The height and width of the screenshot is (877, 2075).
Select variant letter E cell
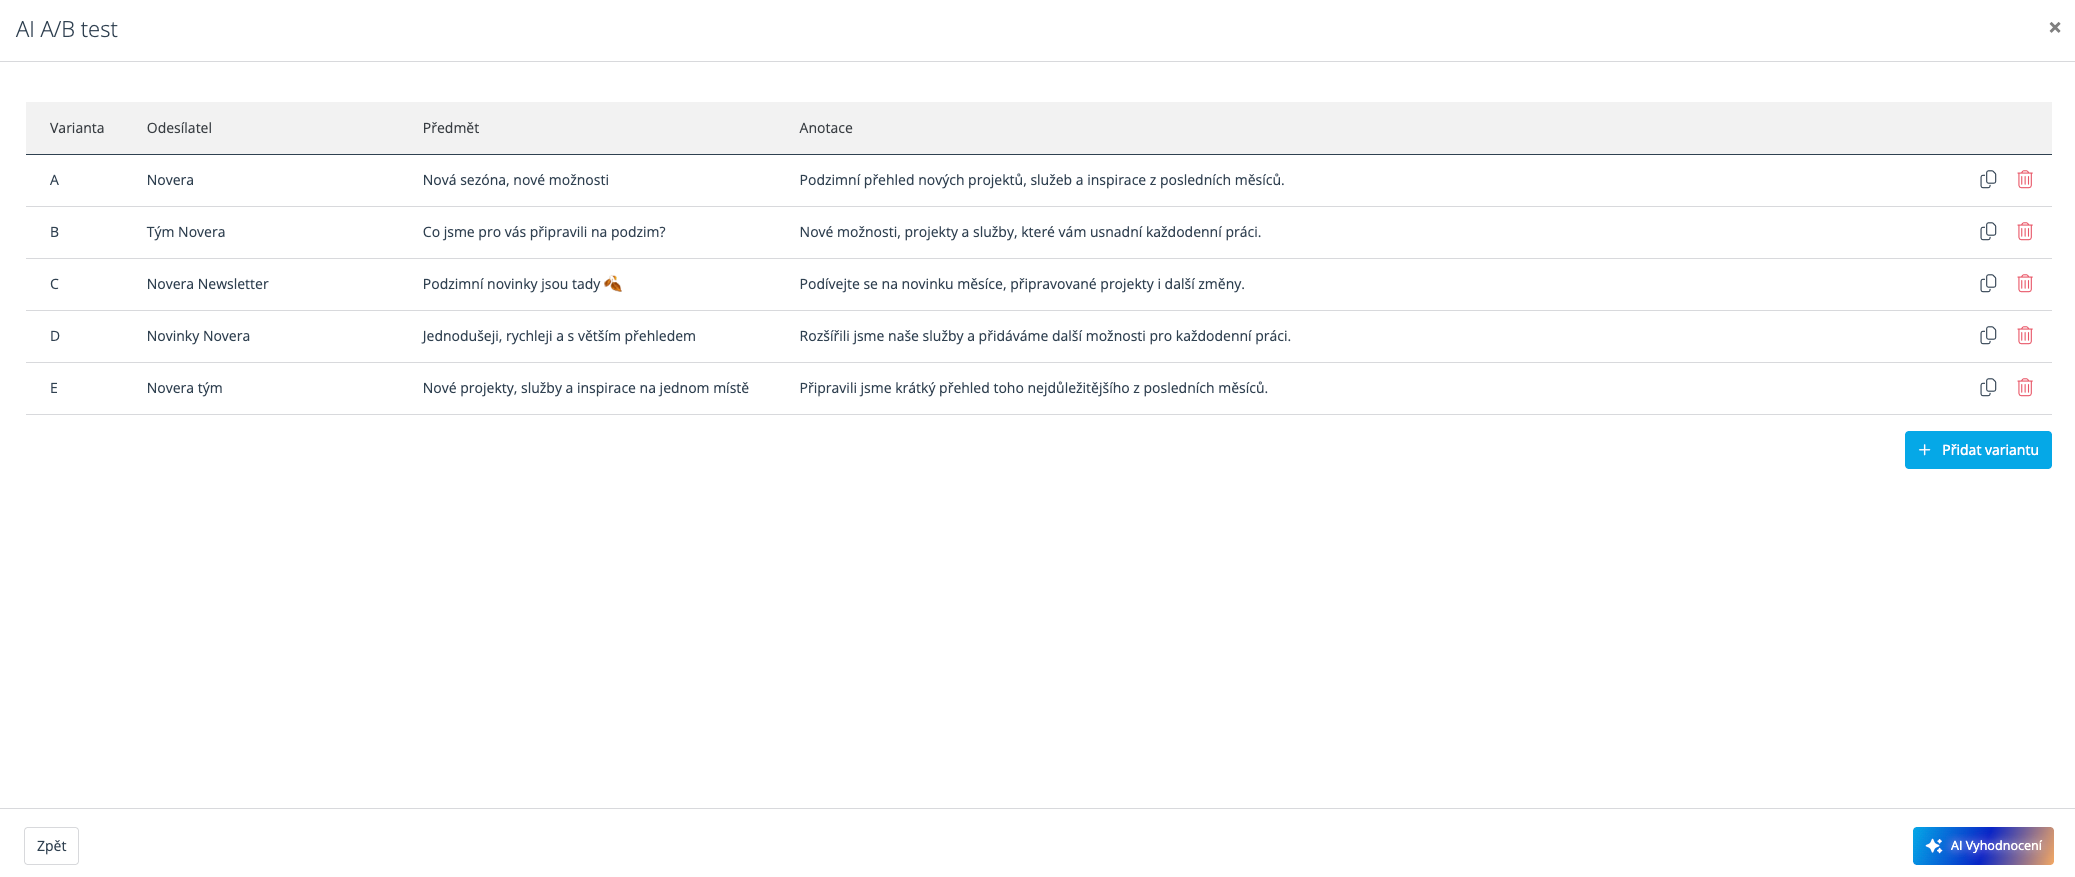pos(54,388)
